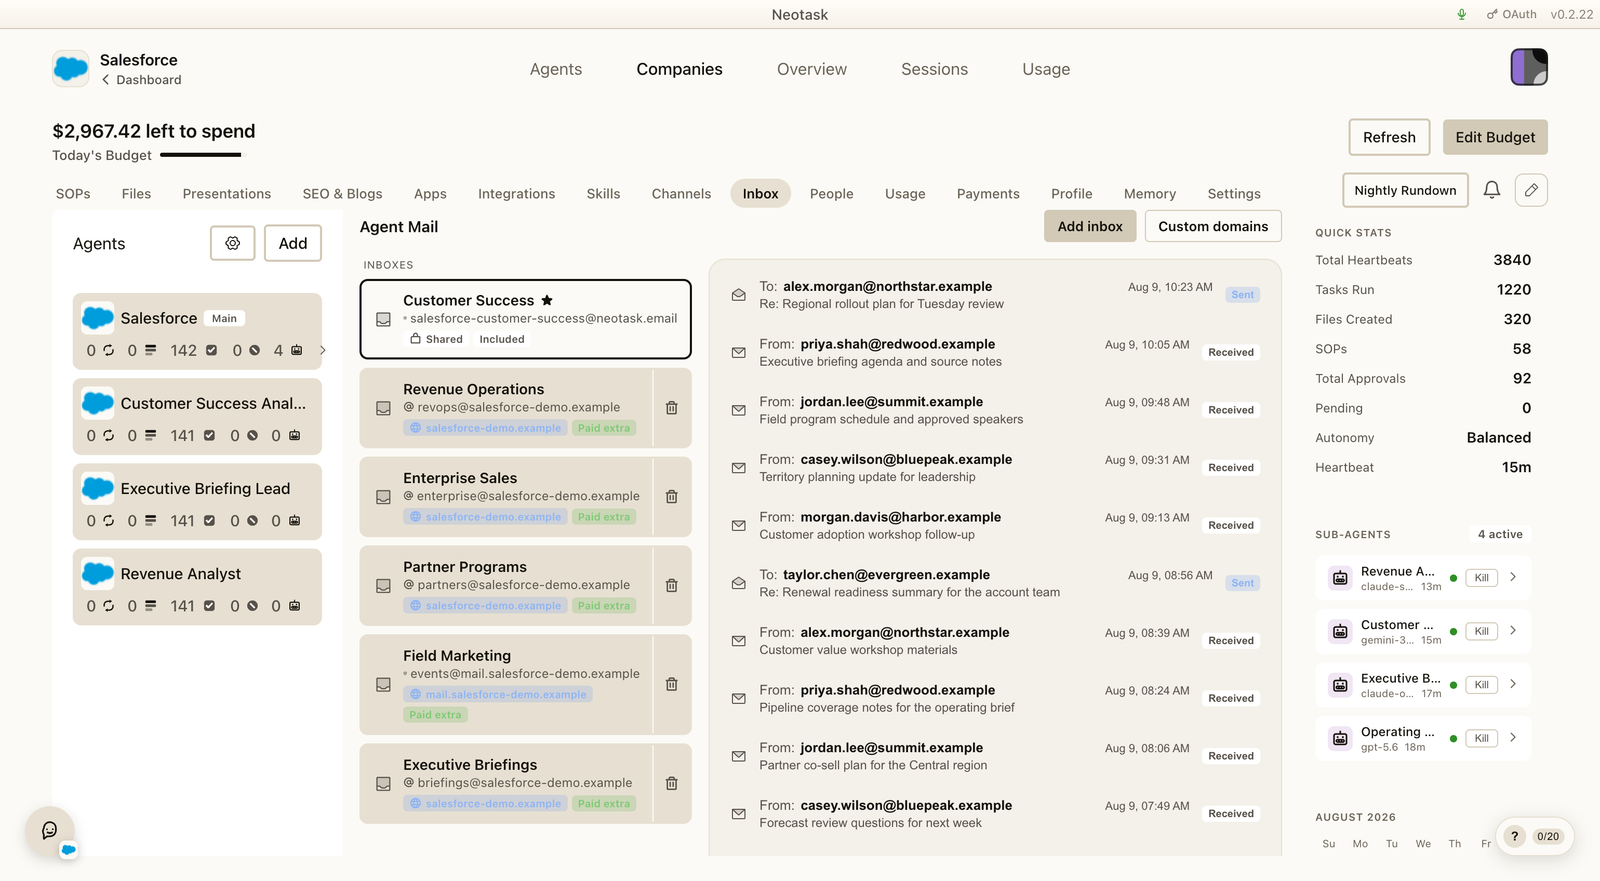
Task: Delete the Revenue Operations inbox
Action: (672, 408)
